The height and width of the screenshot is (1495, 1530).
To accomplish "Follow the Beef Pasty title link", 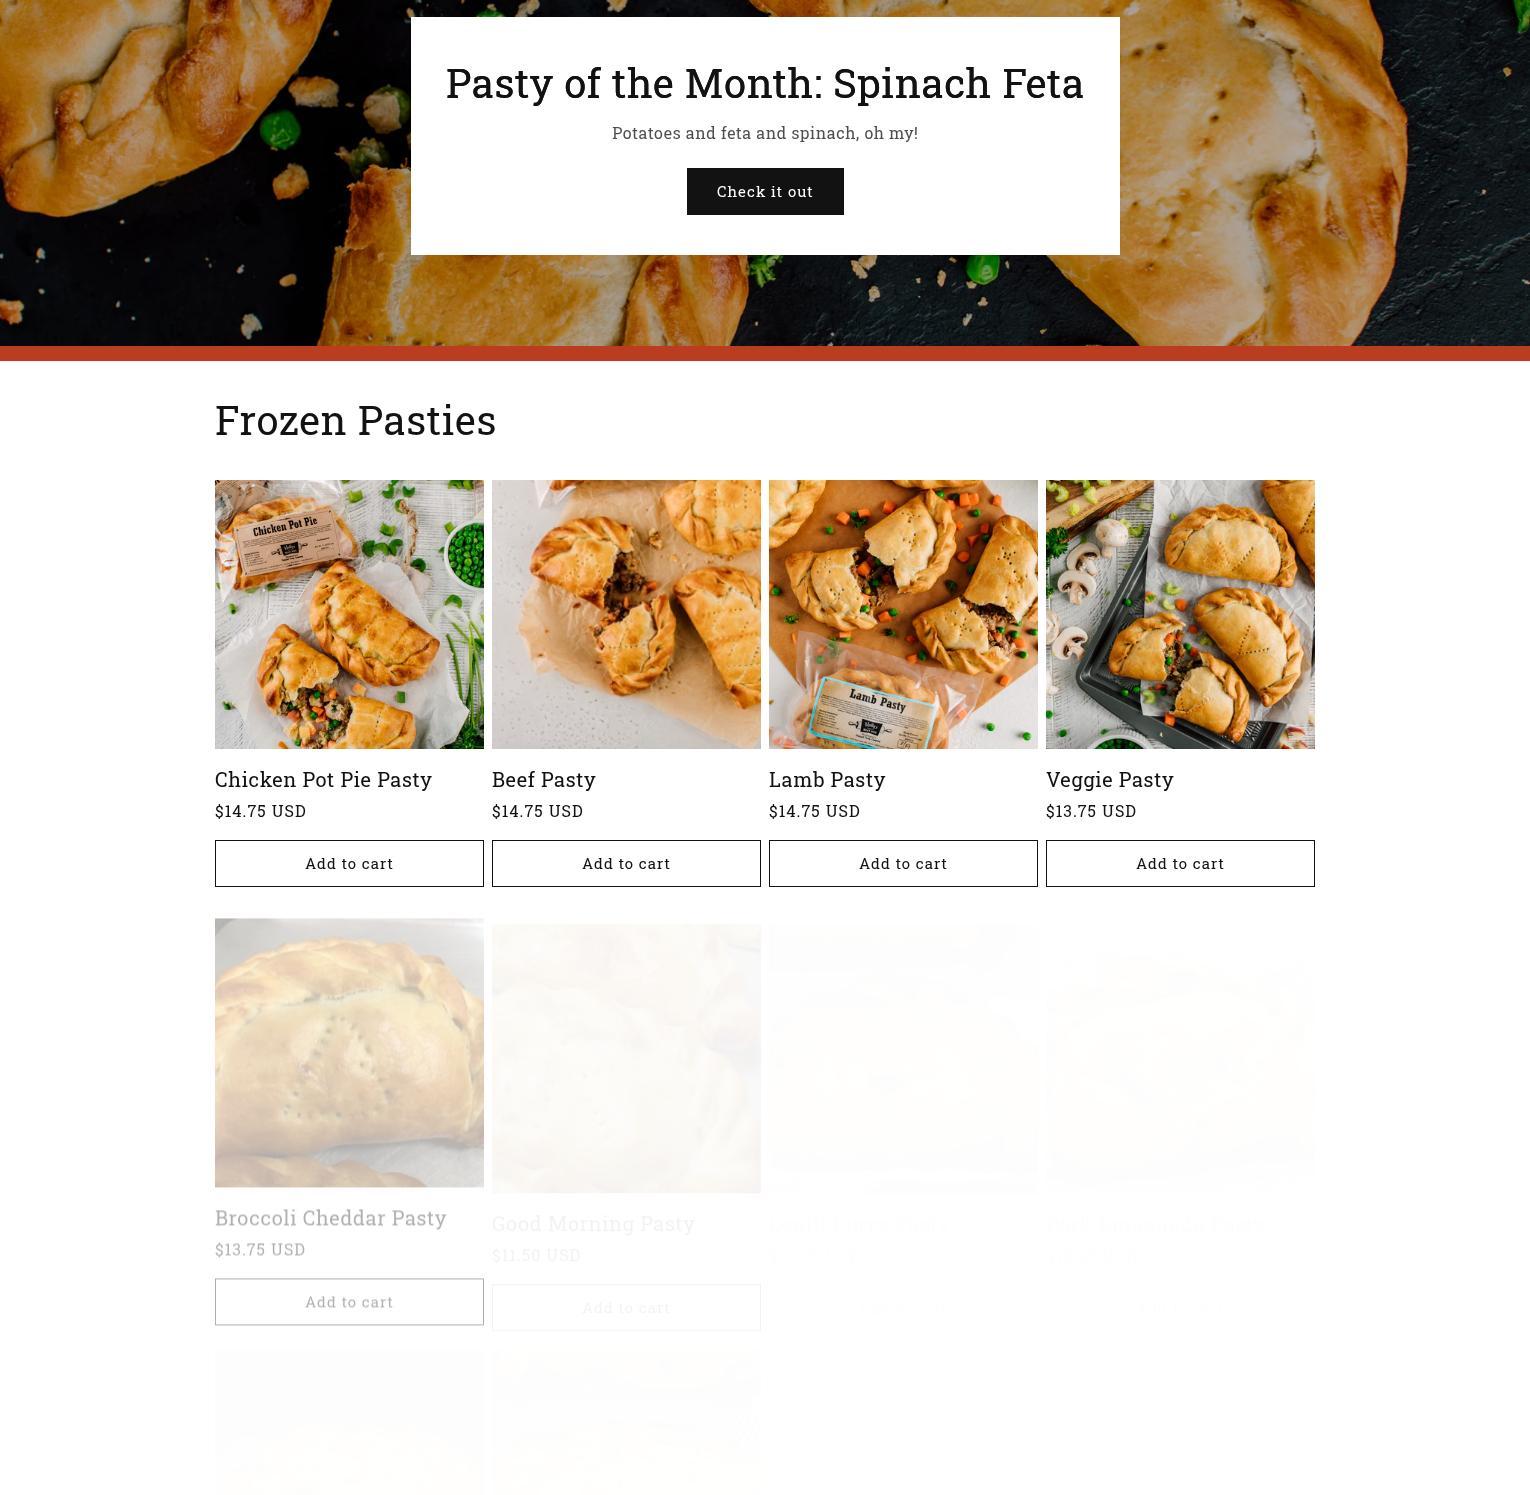I will (x=543, y=779).
